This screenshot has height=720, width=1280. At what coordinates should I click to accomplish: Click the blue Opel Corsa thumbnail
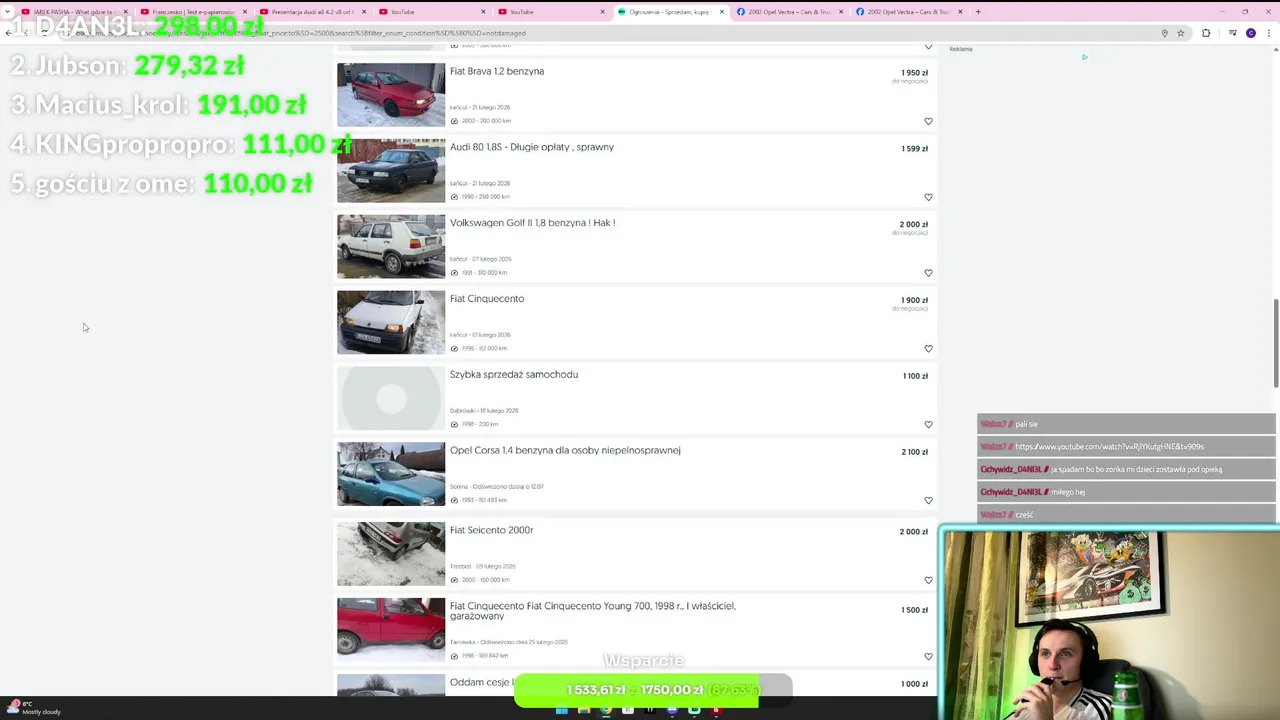point(391,474)
